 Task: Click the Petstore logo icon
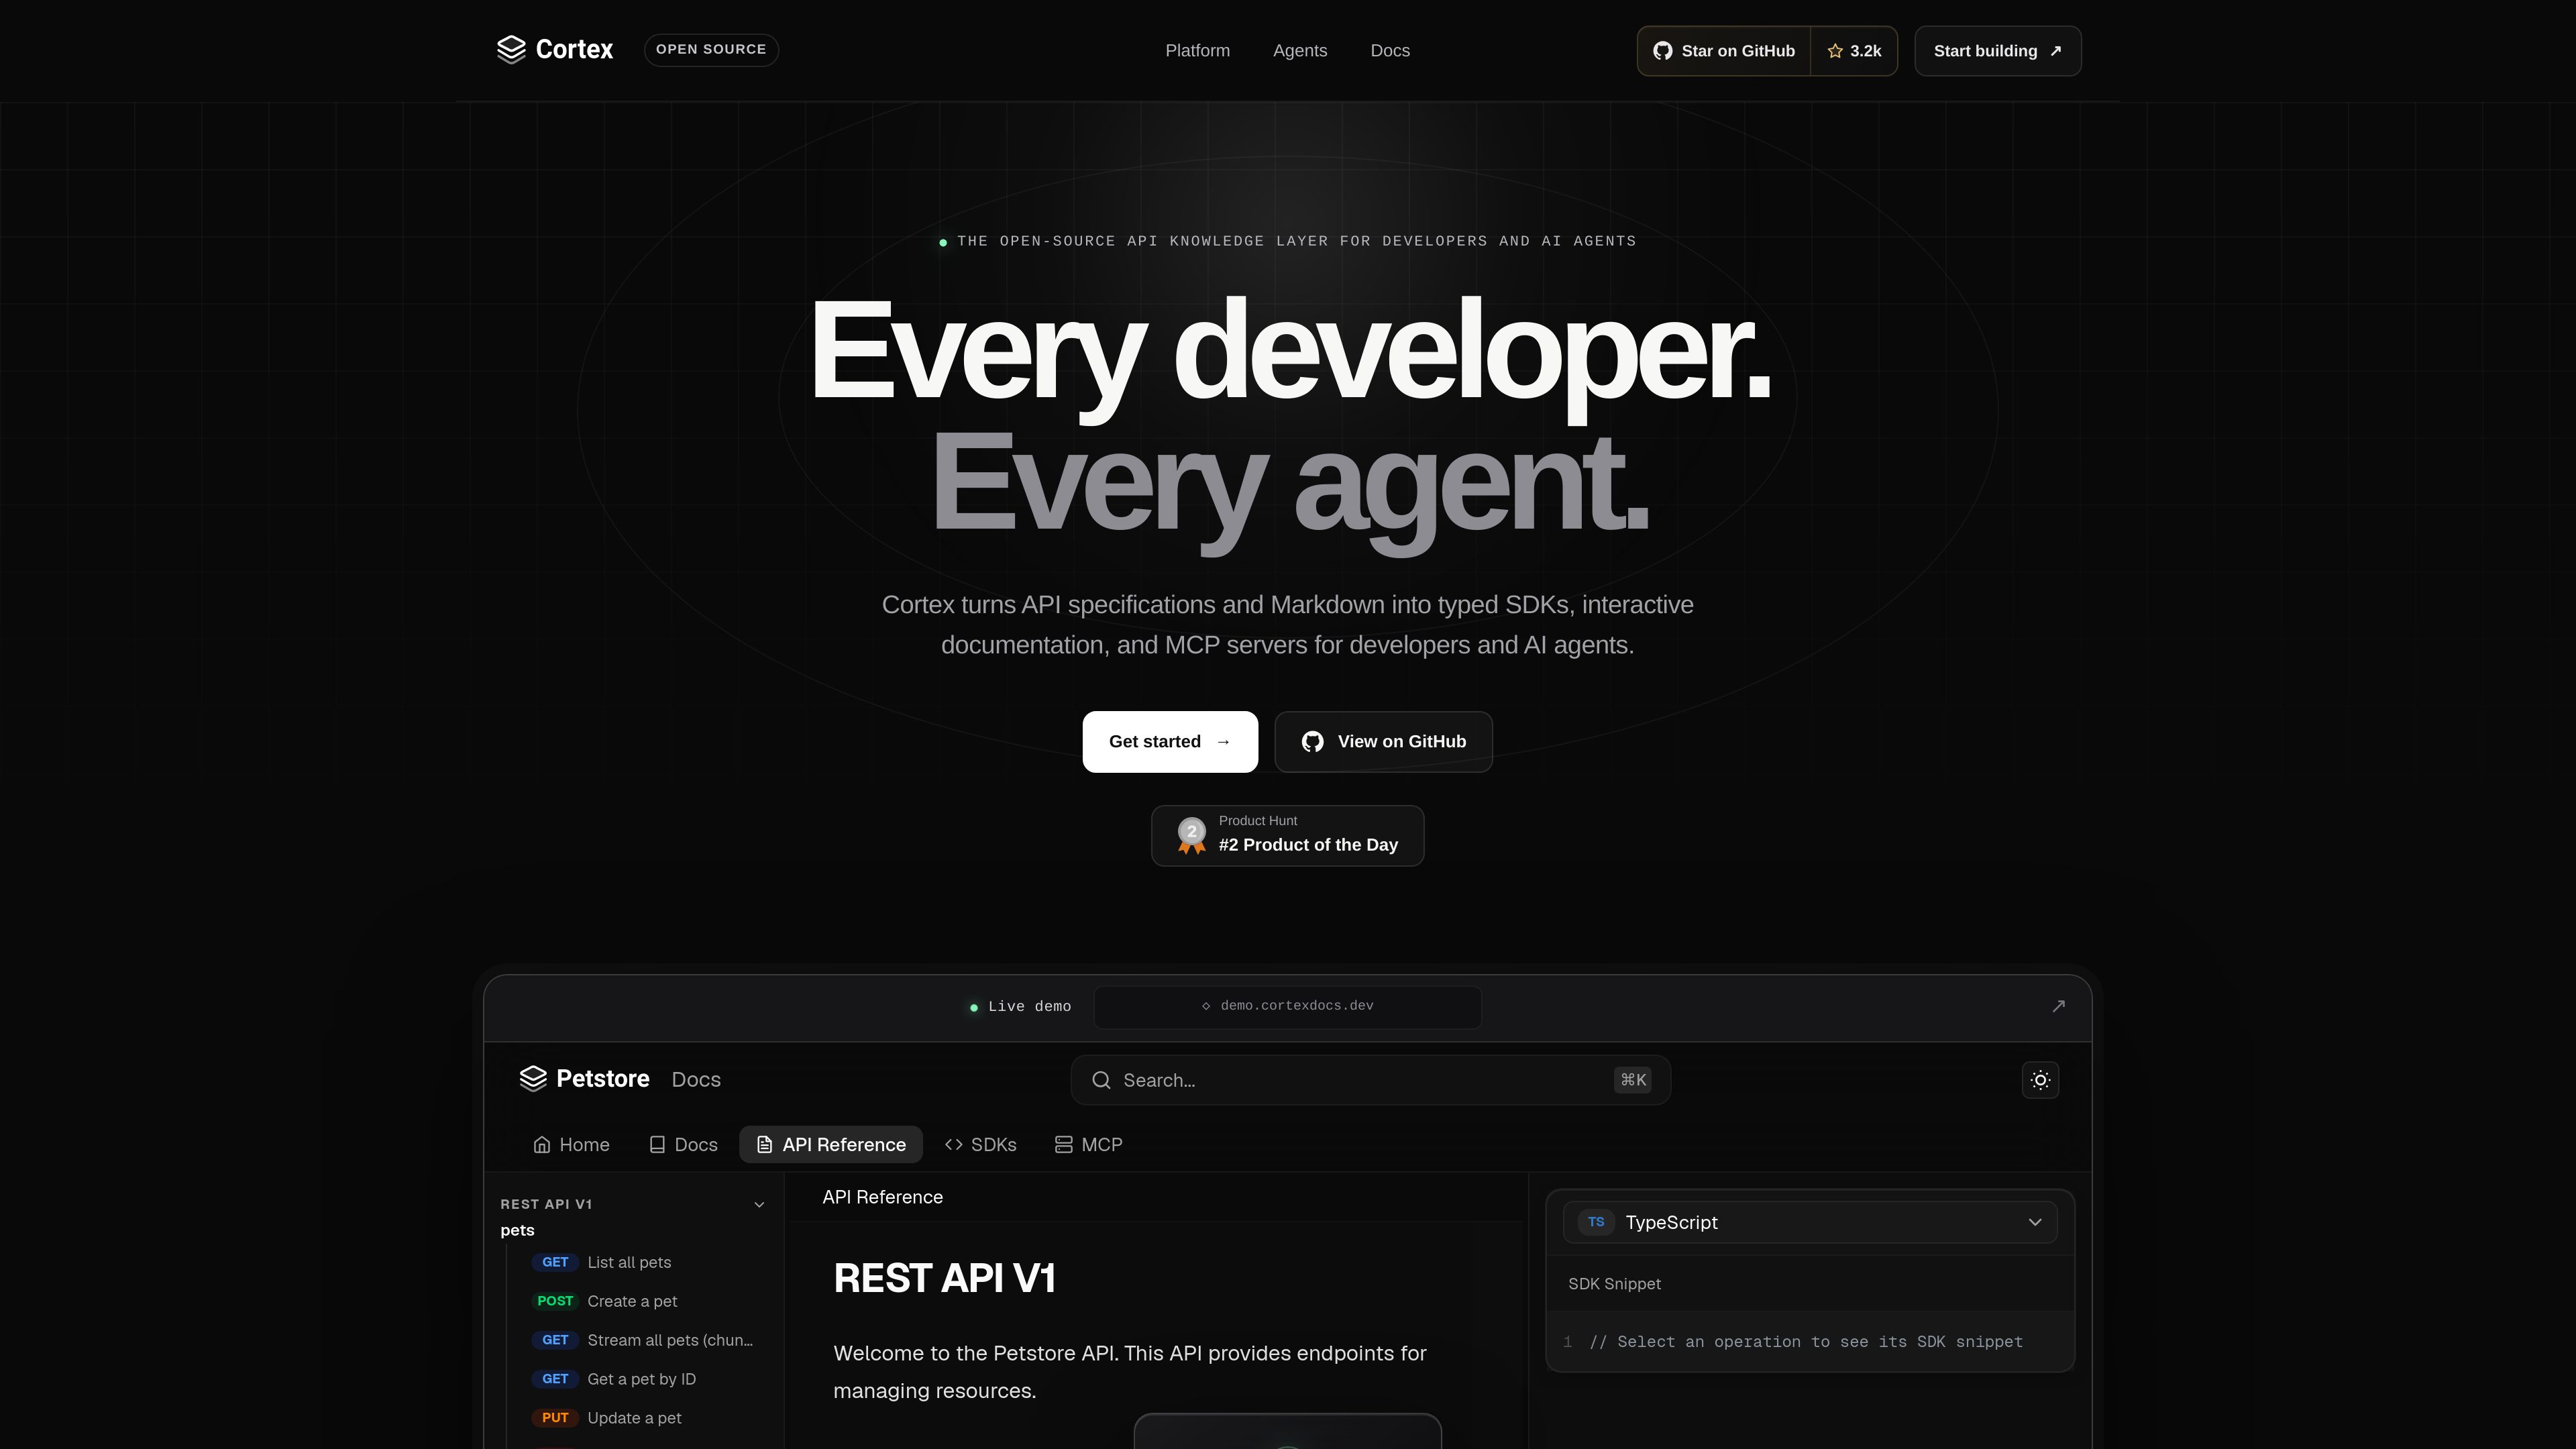533,1078
